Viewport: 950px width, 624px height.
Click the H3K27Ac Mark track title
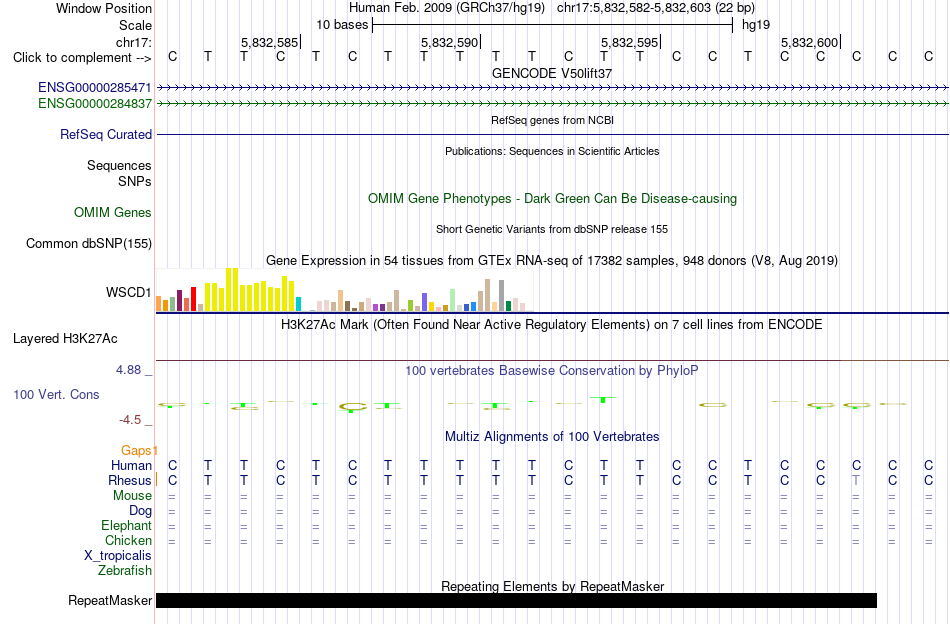point(552,325)
